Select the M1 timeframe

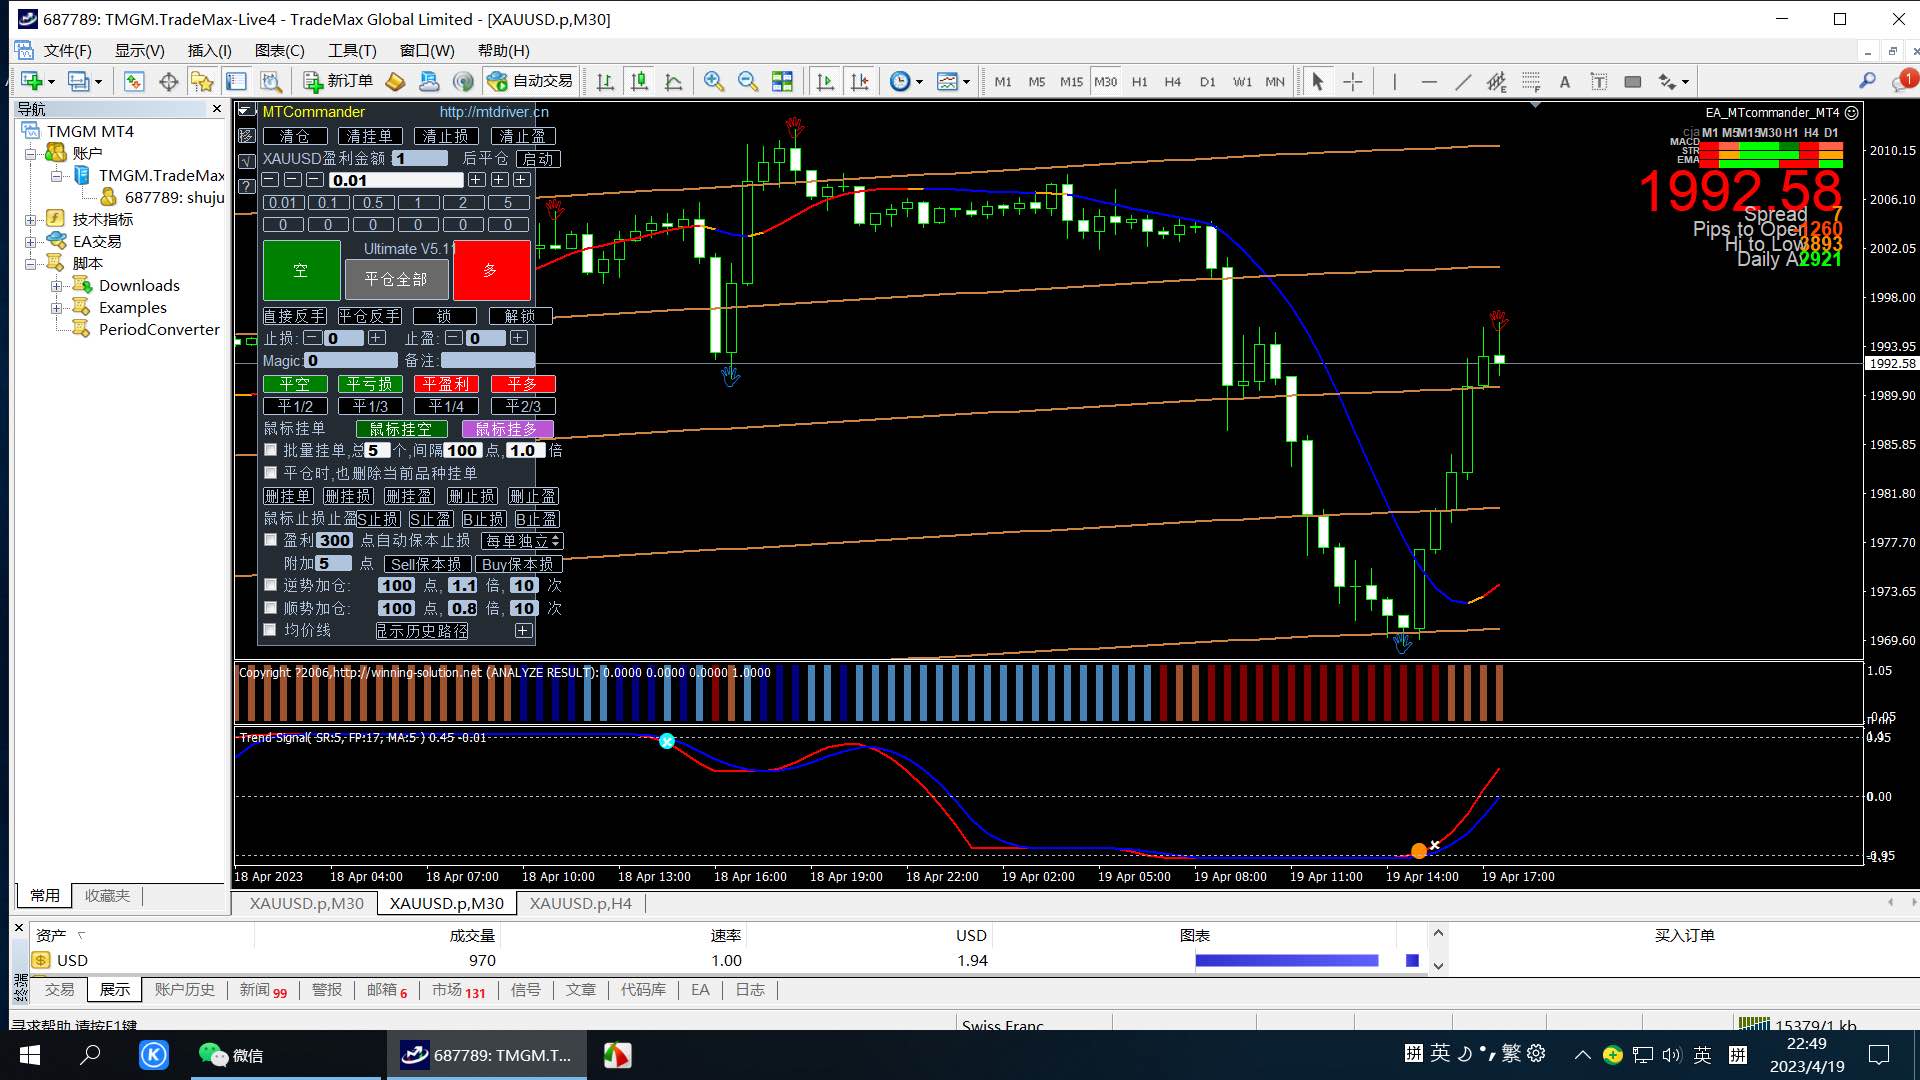1003,81
